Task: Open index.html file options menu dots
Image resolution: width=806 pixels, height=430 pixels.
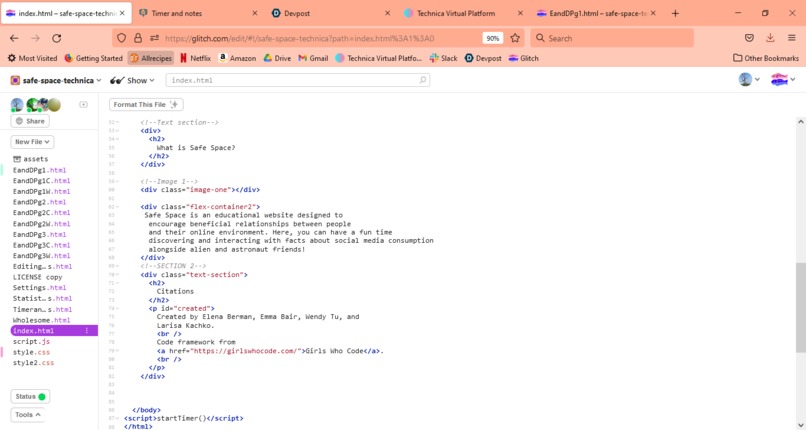Action: coord(86,331)
